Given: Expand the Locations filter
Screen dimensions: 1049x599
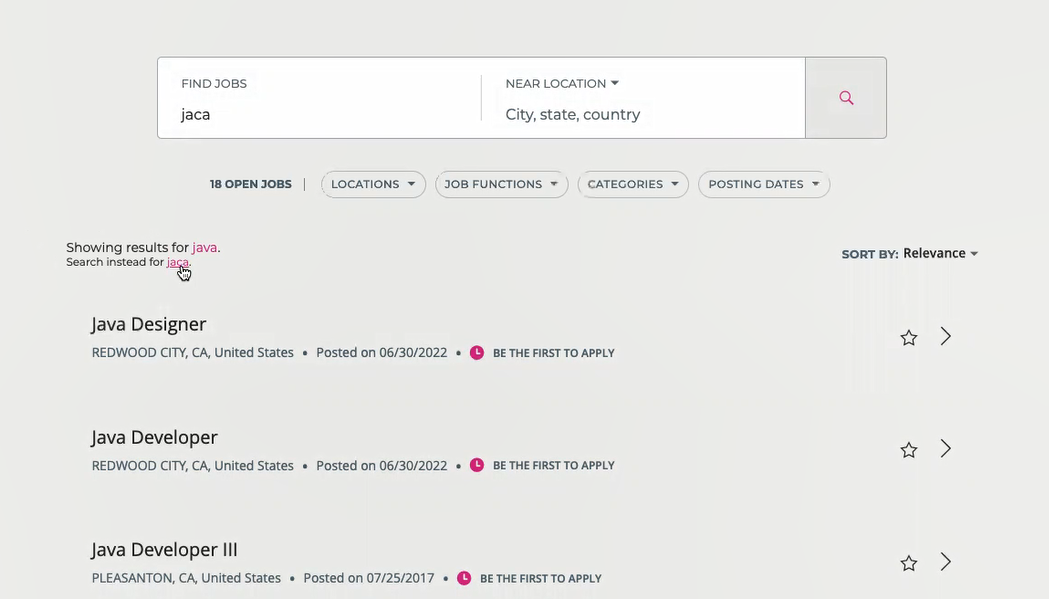Looking at the screenshot, I should pyautogui.click(x=373, y=185).
